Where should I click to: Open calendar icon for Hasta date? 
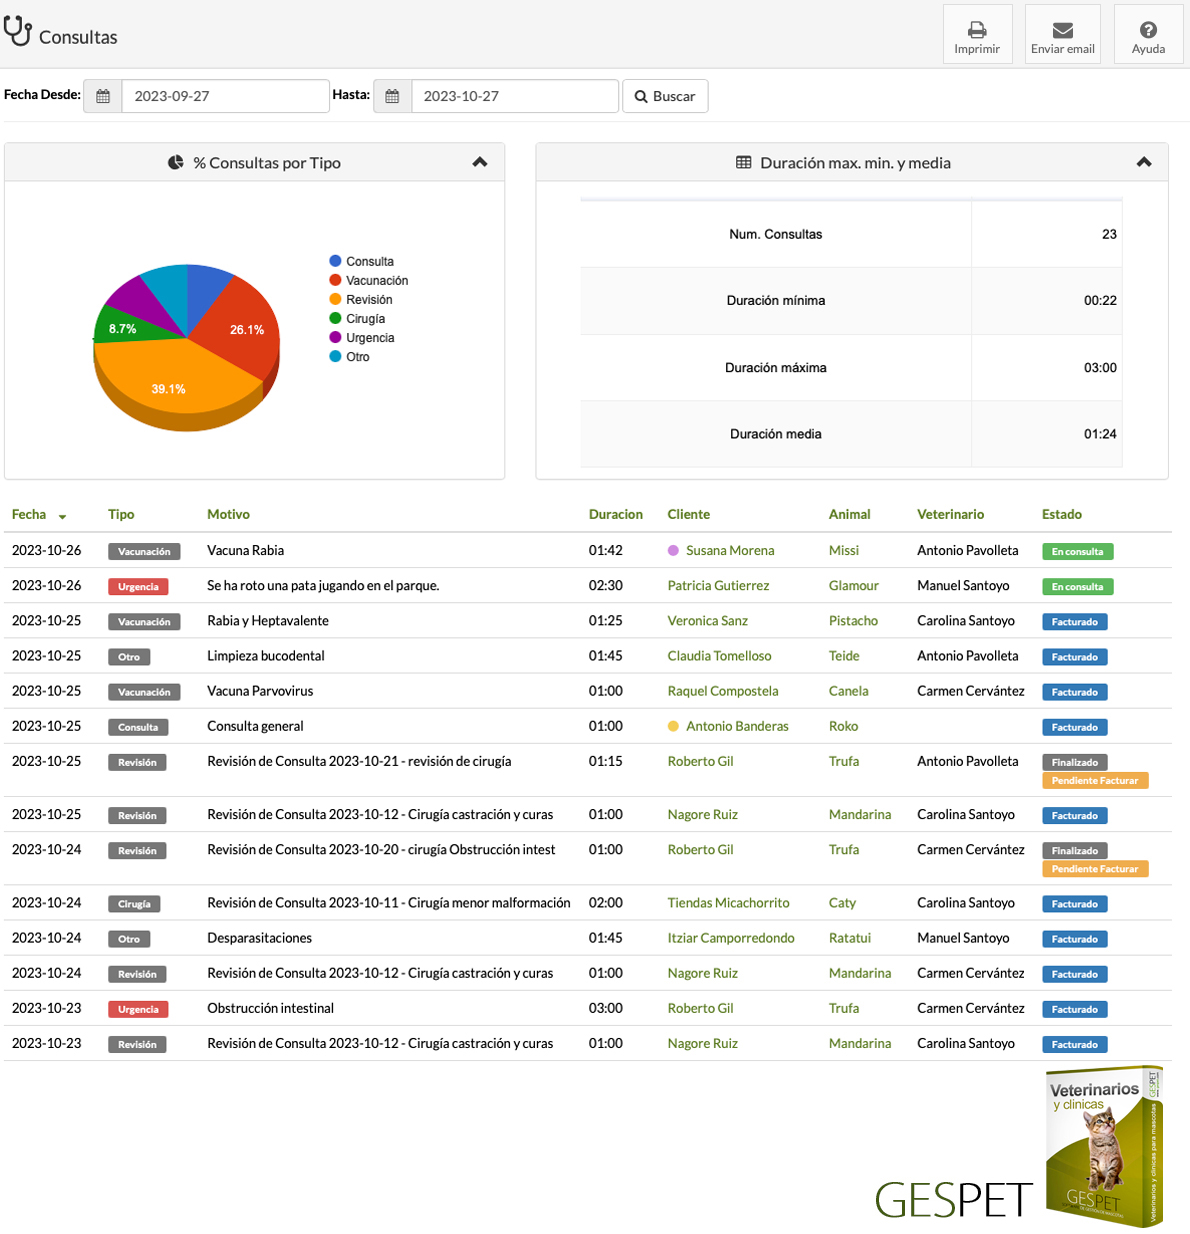(x=392, y=97)
